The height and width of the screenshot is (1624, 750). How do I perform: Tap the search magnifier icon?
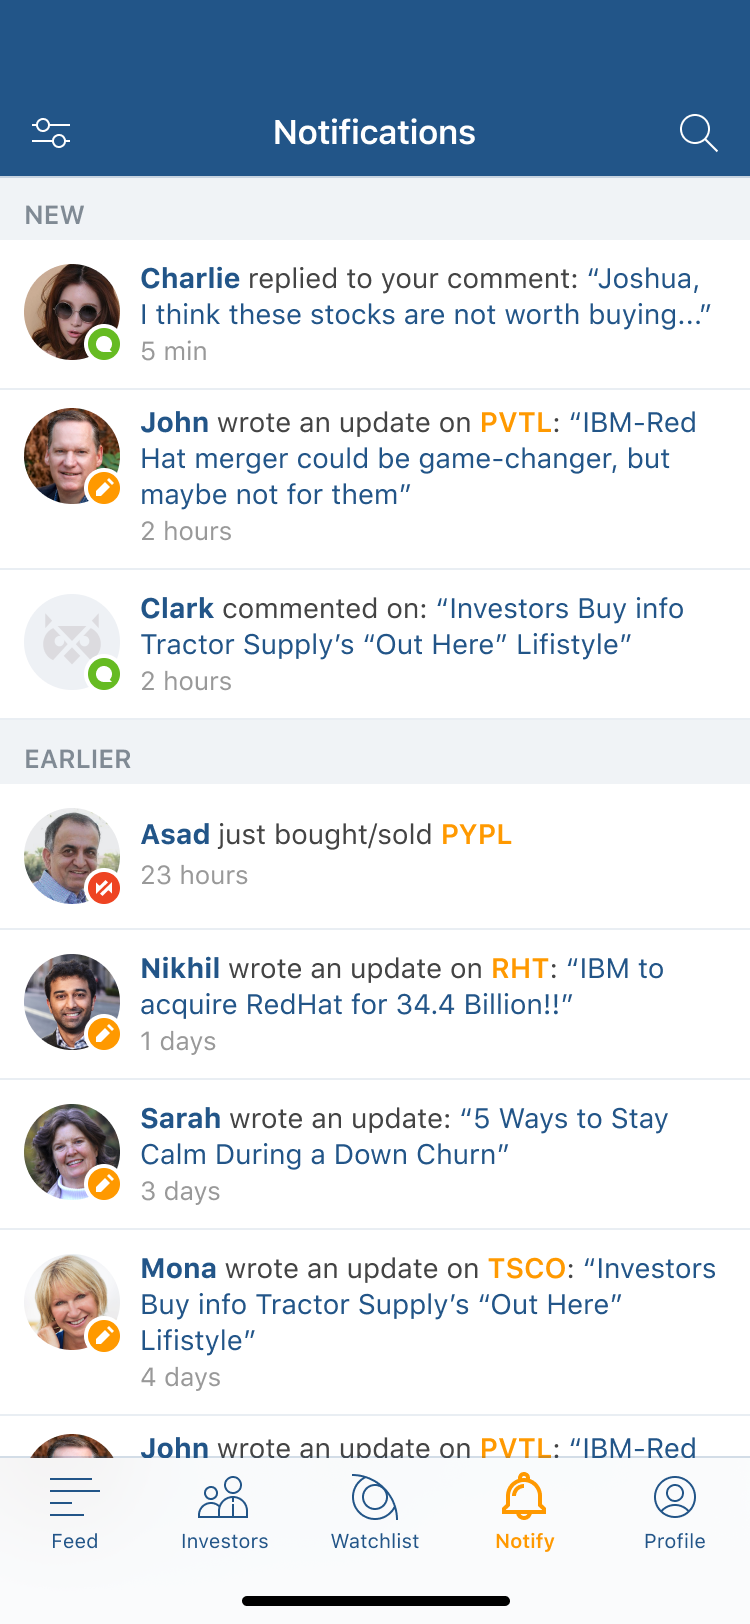point(698,133)
